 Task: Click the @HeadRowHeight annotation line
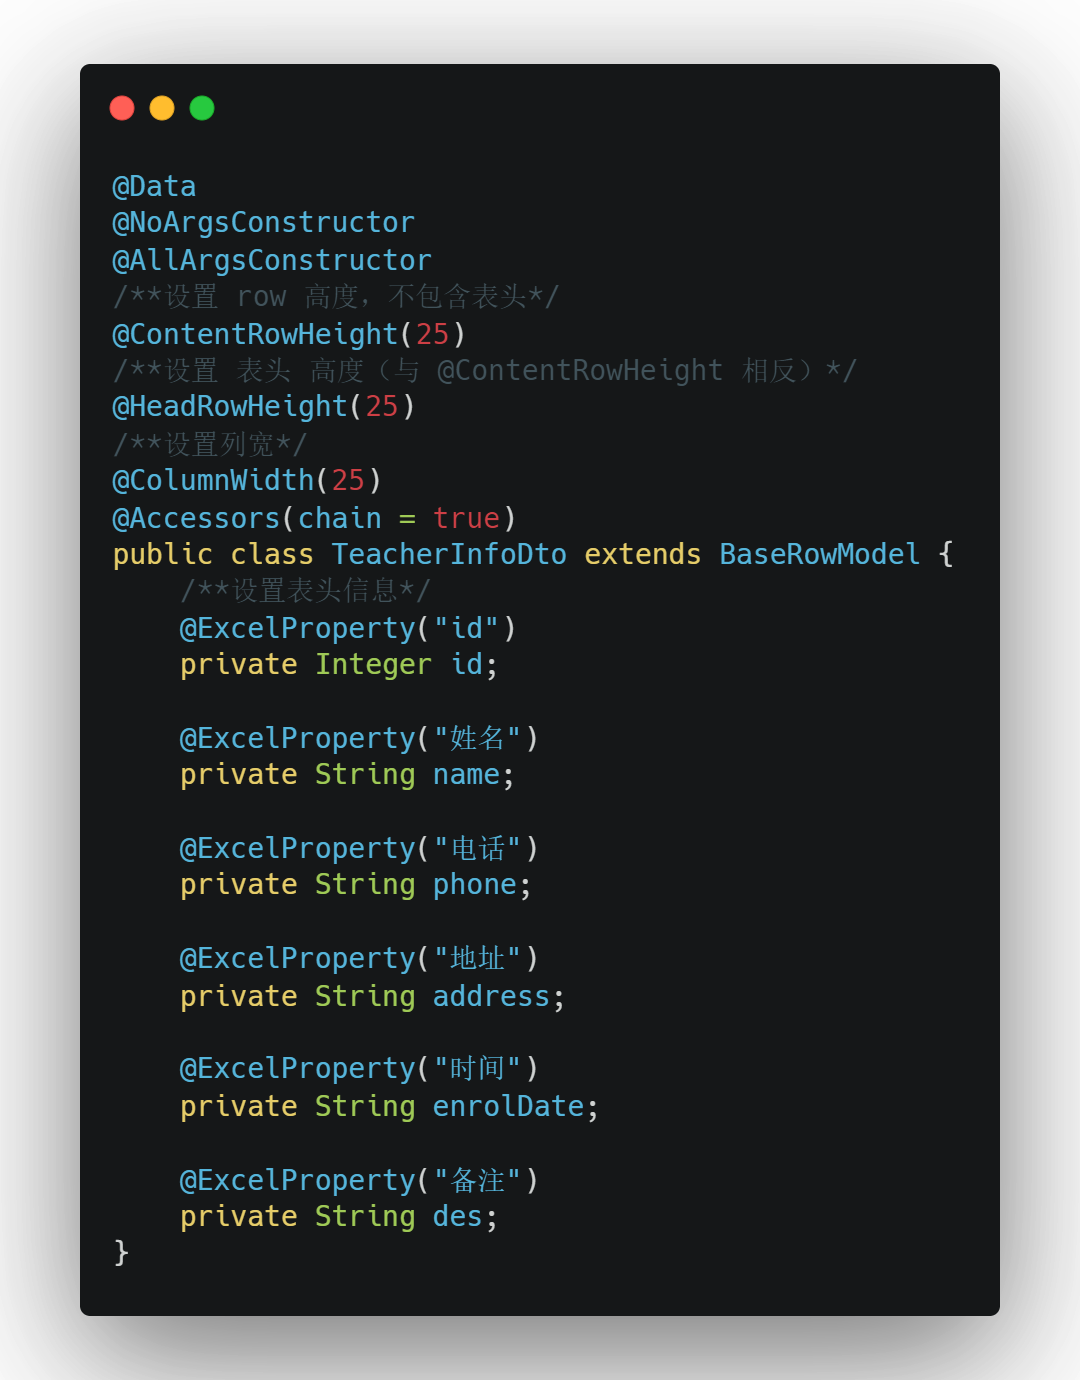pyautogui.click(x=263, y=407)
